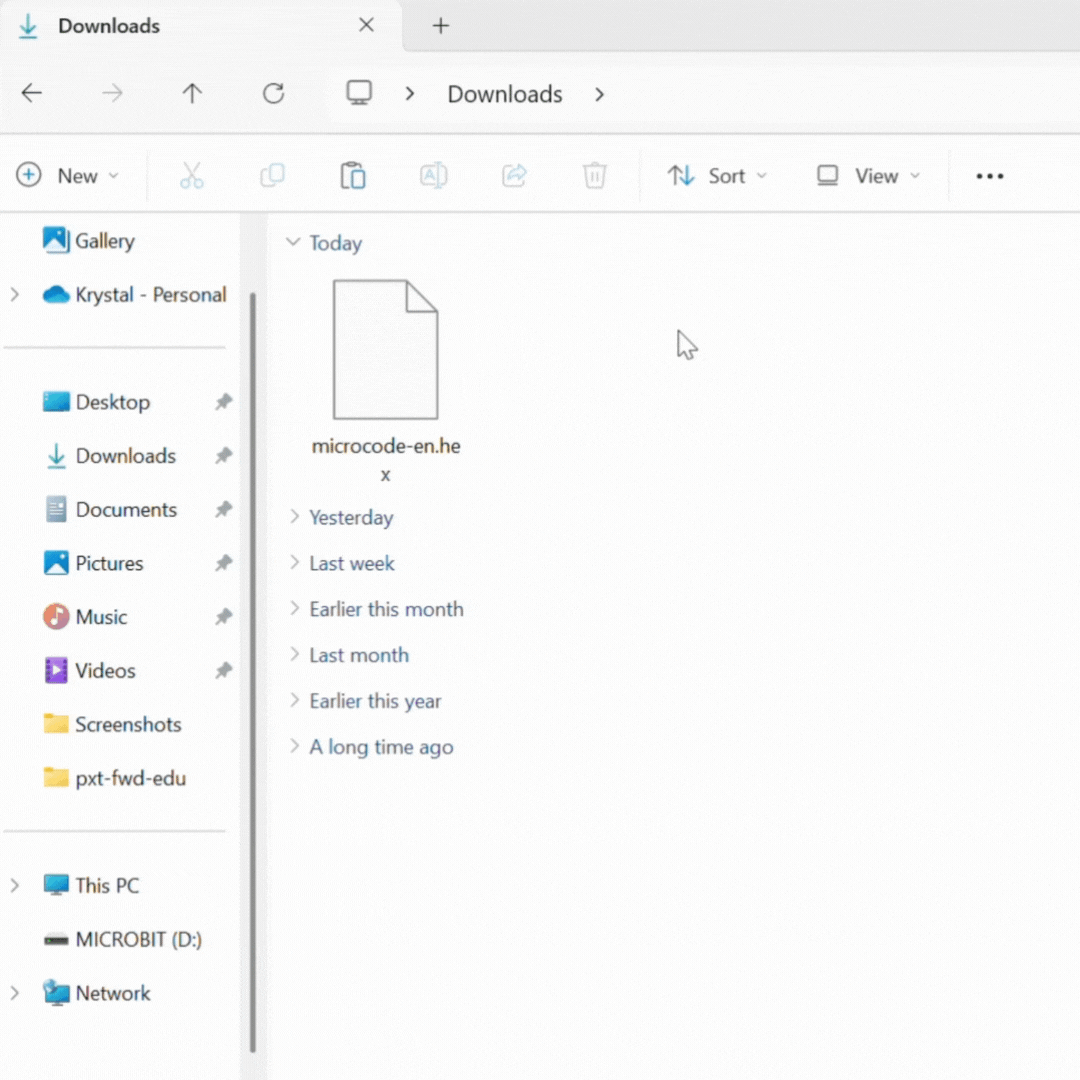Expand chevron after PC icon in address bar

[410, 94]
